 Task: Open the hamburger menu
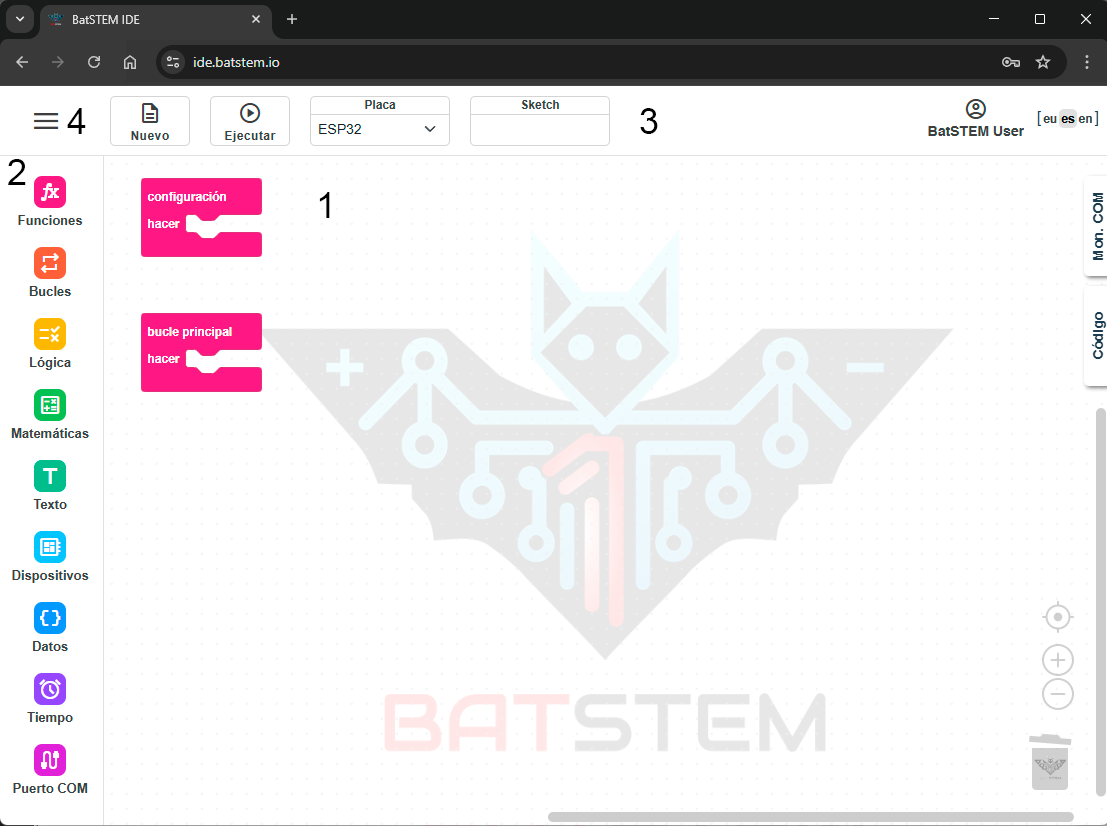46,121
